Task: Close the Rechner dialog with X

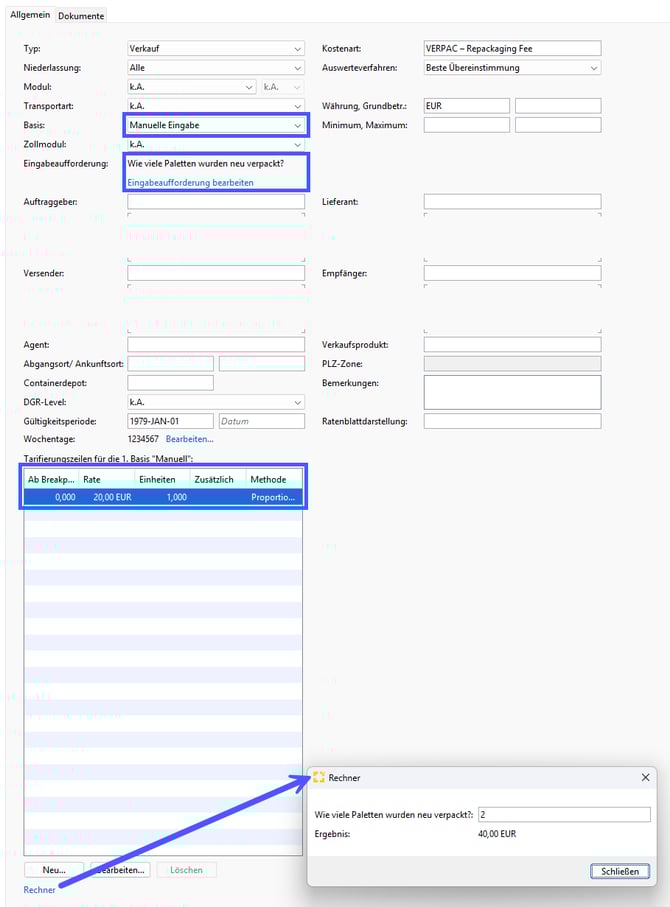Action: pos(645,777)
